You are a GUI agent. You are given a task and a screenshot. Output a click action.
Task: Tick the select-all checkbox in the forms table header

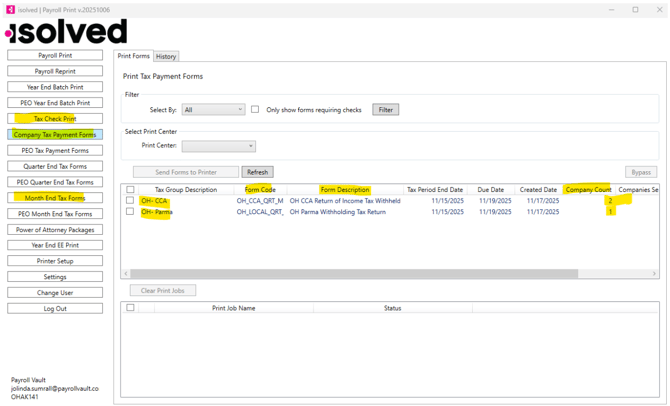[x=130, y=189]
